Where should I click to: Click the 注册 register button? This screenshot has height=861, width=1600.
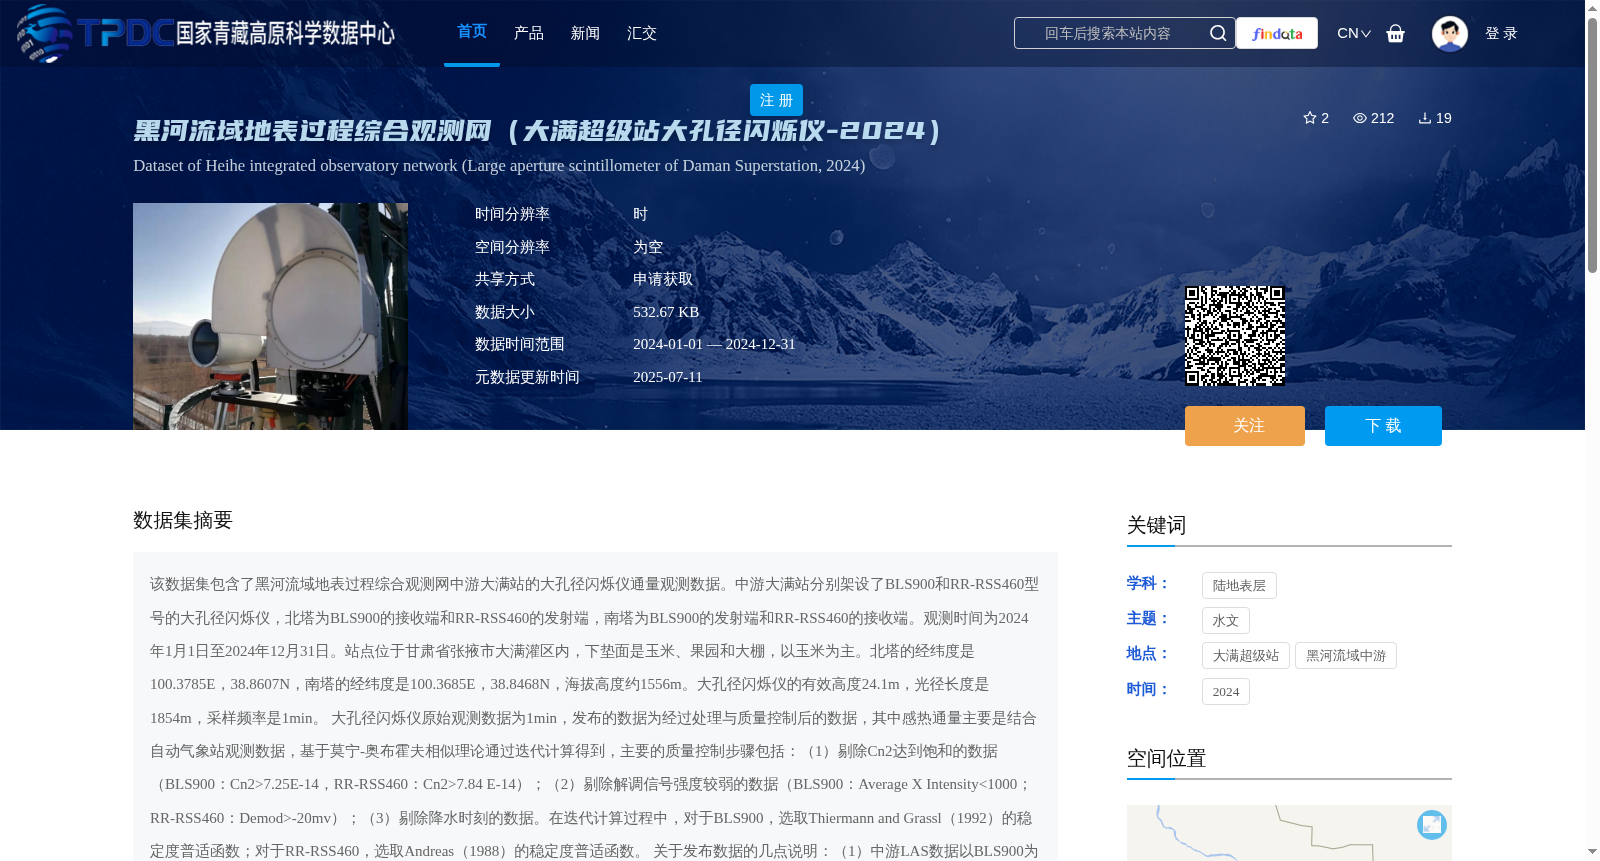[776, 100]
